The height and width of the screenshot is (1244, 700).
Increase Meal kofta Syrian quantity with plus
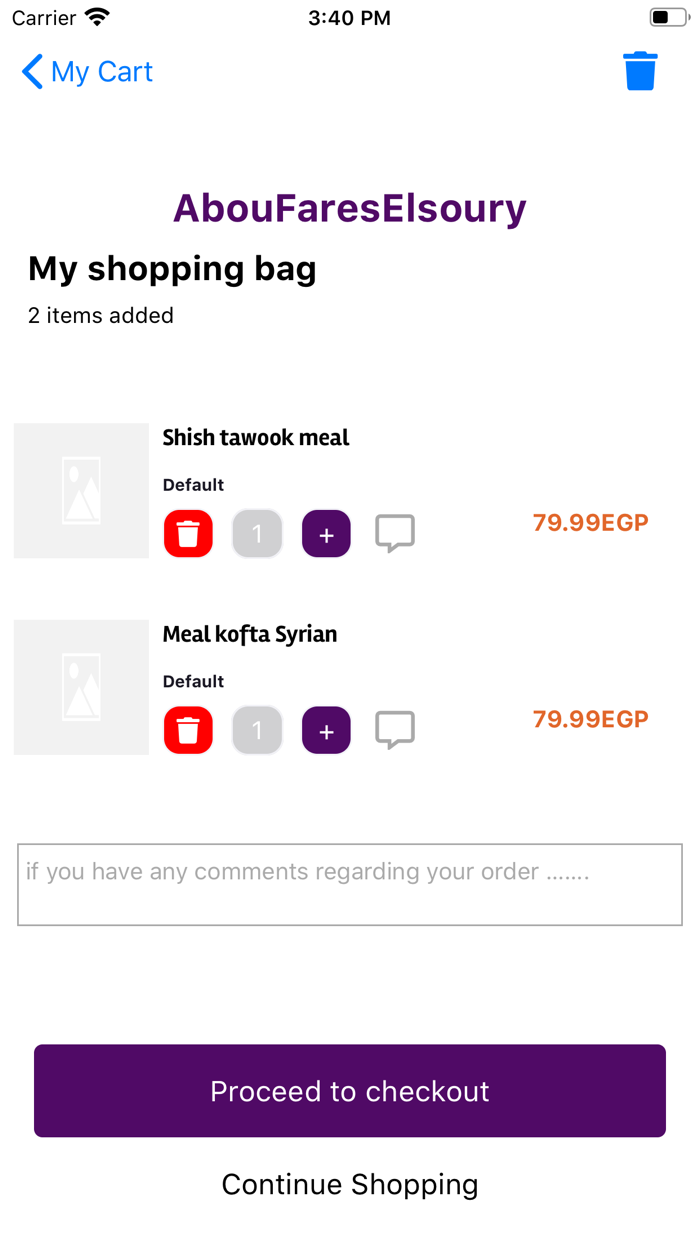point(326,731)
